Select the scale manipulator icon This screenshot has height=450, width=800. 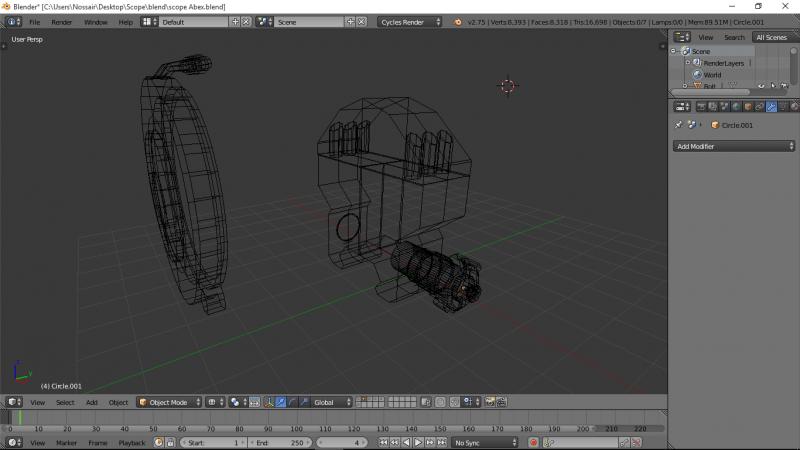click(304, 402)
